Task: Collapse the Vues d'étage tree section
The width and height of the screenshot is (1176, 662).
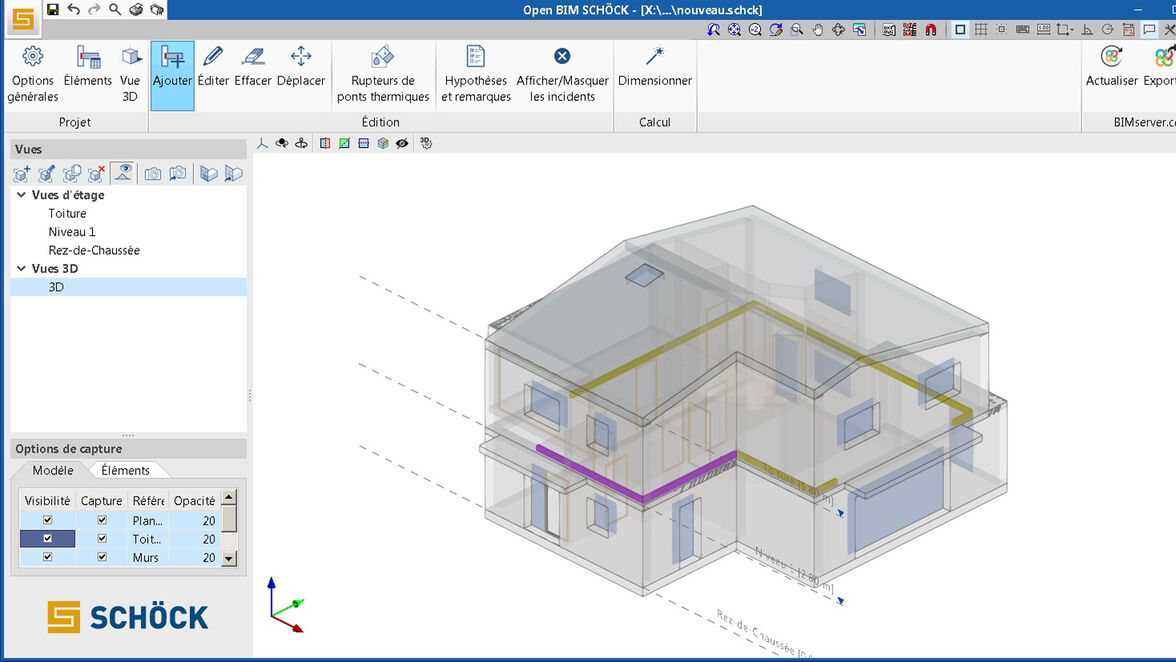Action: tap(22, 194)
